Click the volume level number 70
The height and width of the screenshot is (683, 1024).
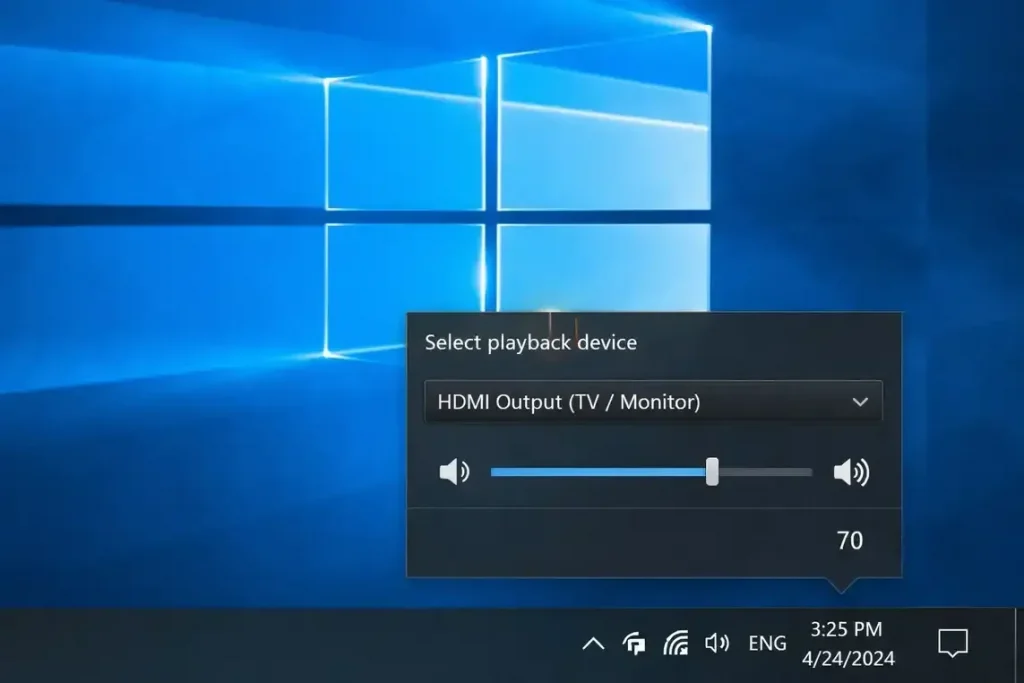(x=849, y=541)
